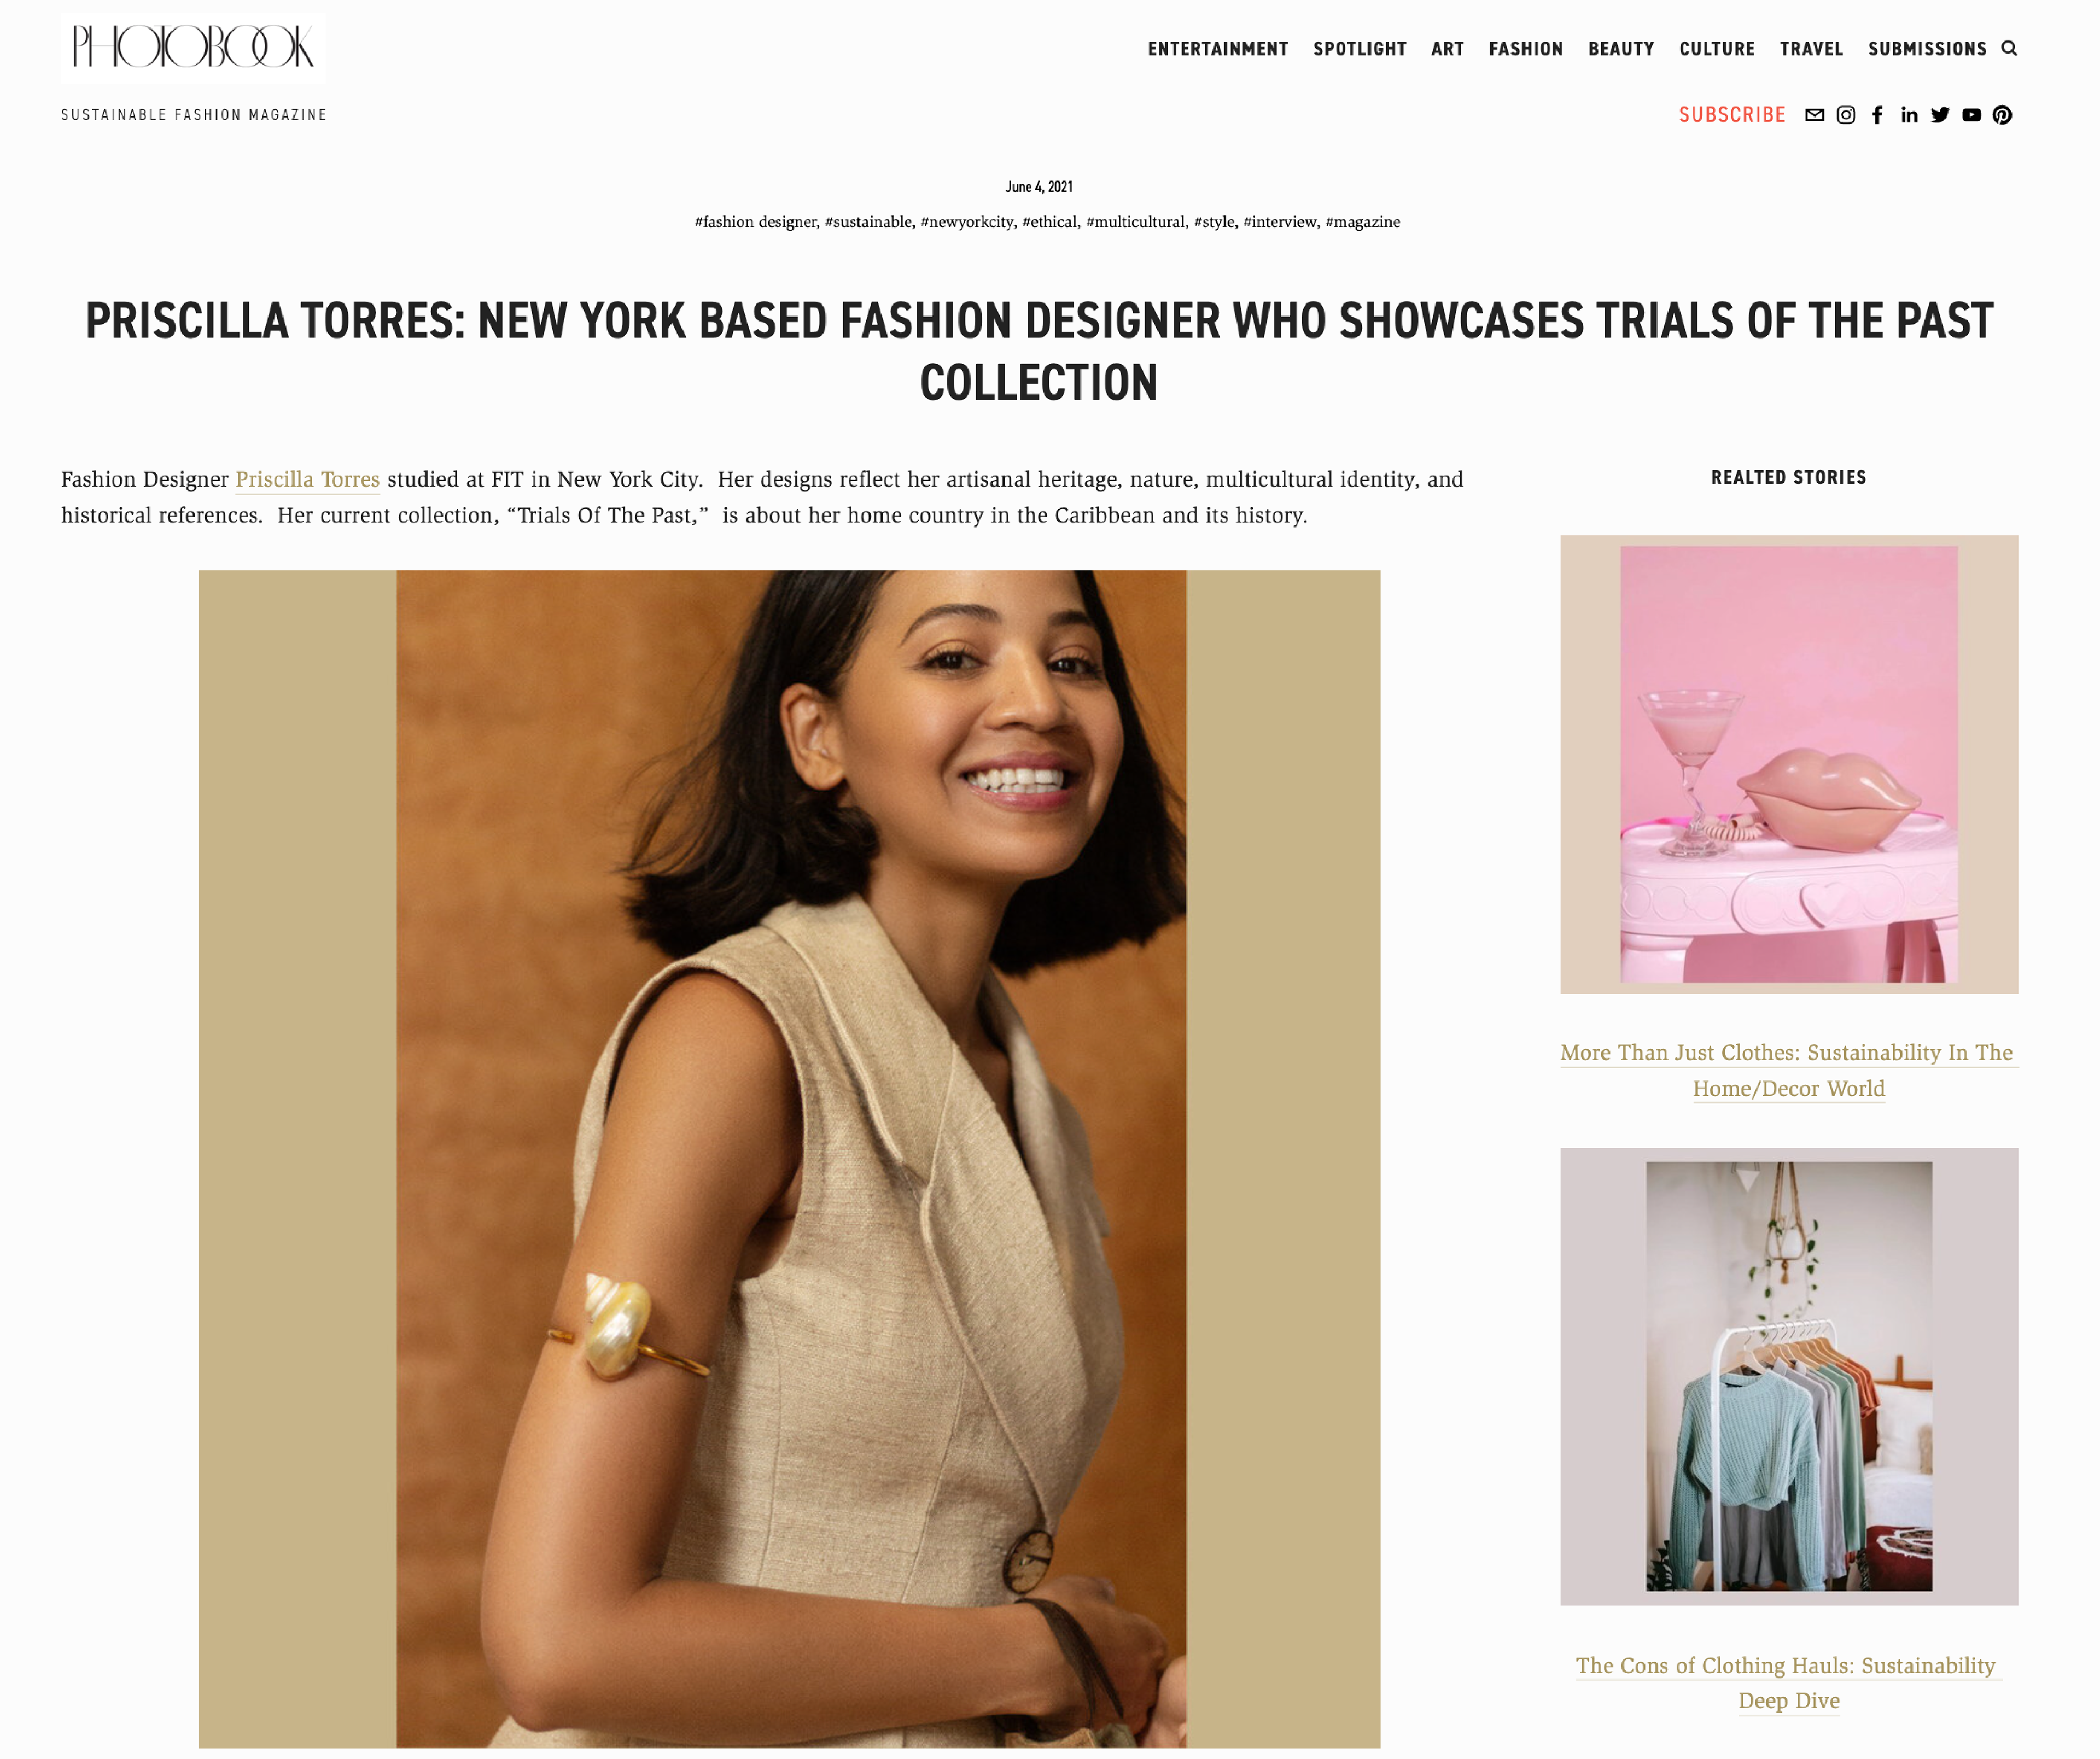
Task: Click the clothing rack thumbnail
Action: click(1789, 1377)
